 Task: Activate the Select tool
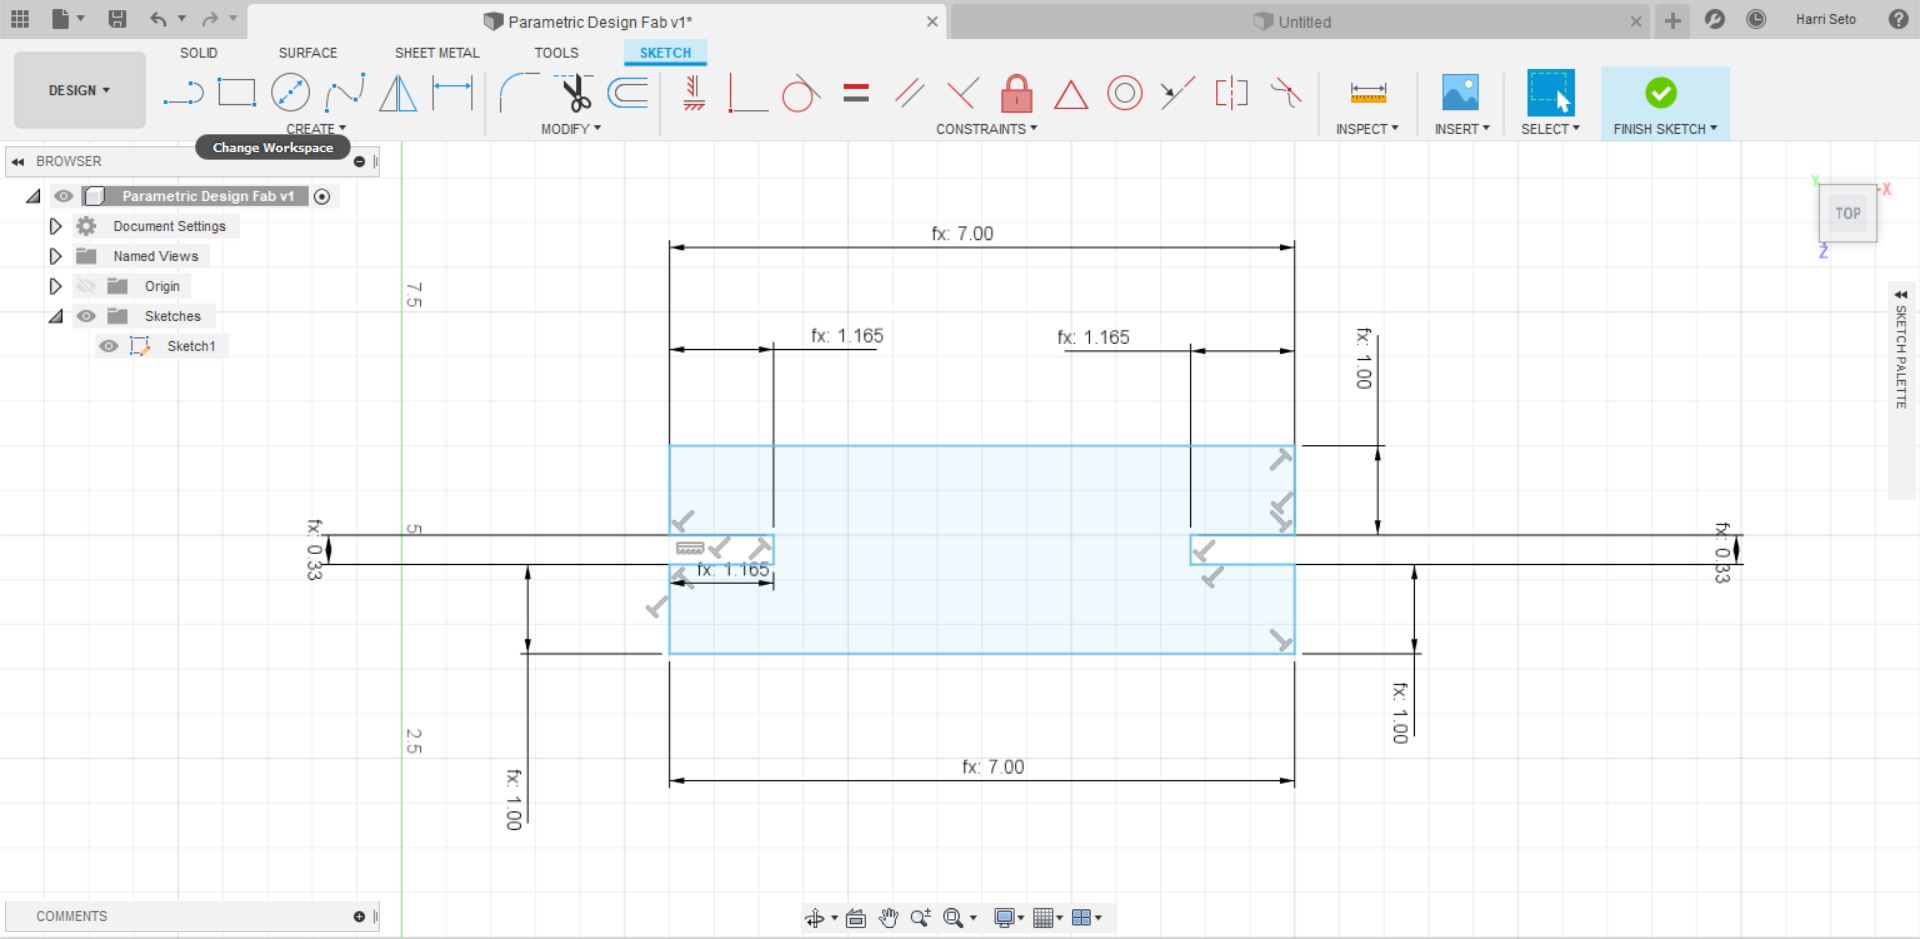coord(1550,92)
